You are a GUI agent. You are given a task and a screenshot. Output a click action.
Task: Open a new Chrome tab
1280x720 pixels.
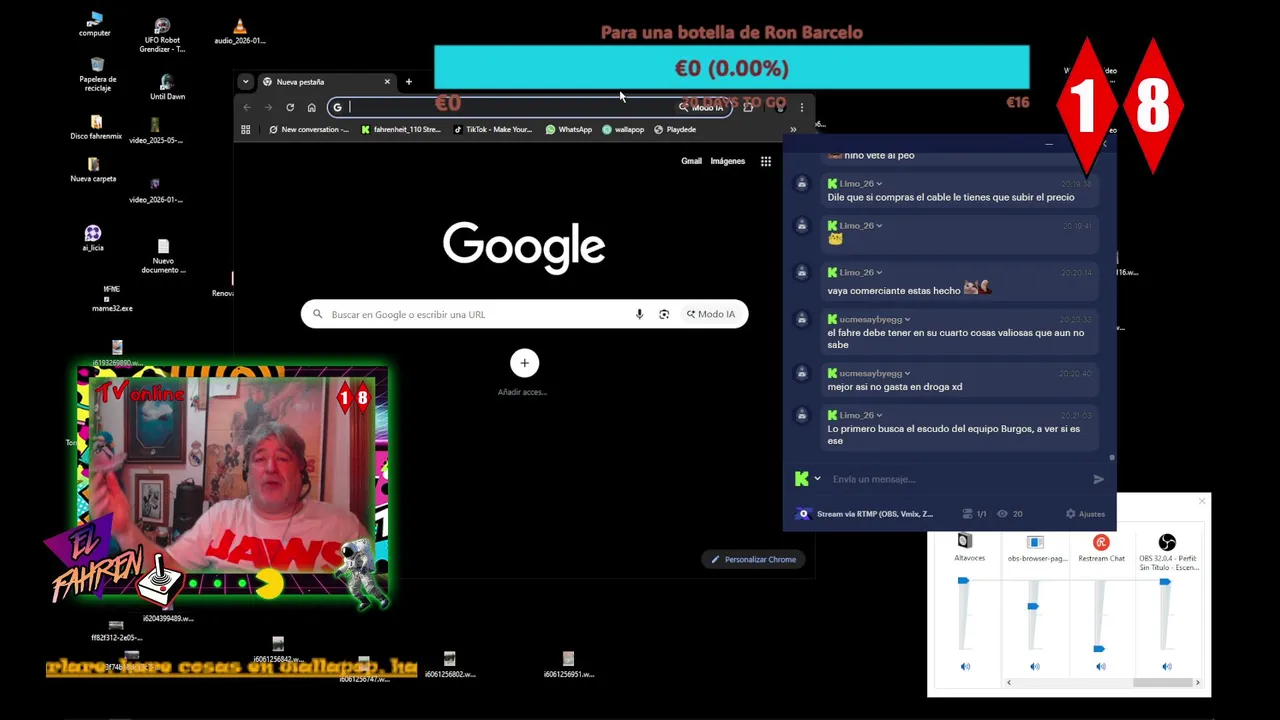[408, 81]
